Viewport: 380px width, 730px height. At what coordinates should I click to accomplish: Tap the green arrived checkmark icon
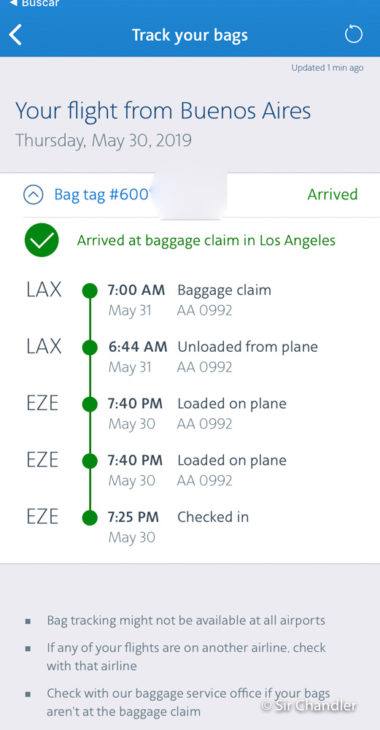(x=42, y=240)
